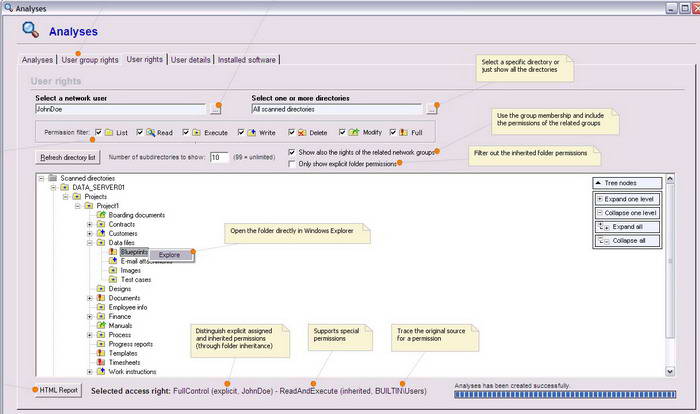Expand the Customers tree node

click(89, 234)
